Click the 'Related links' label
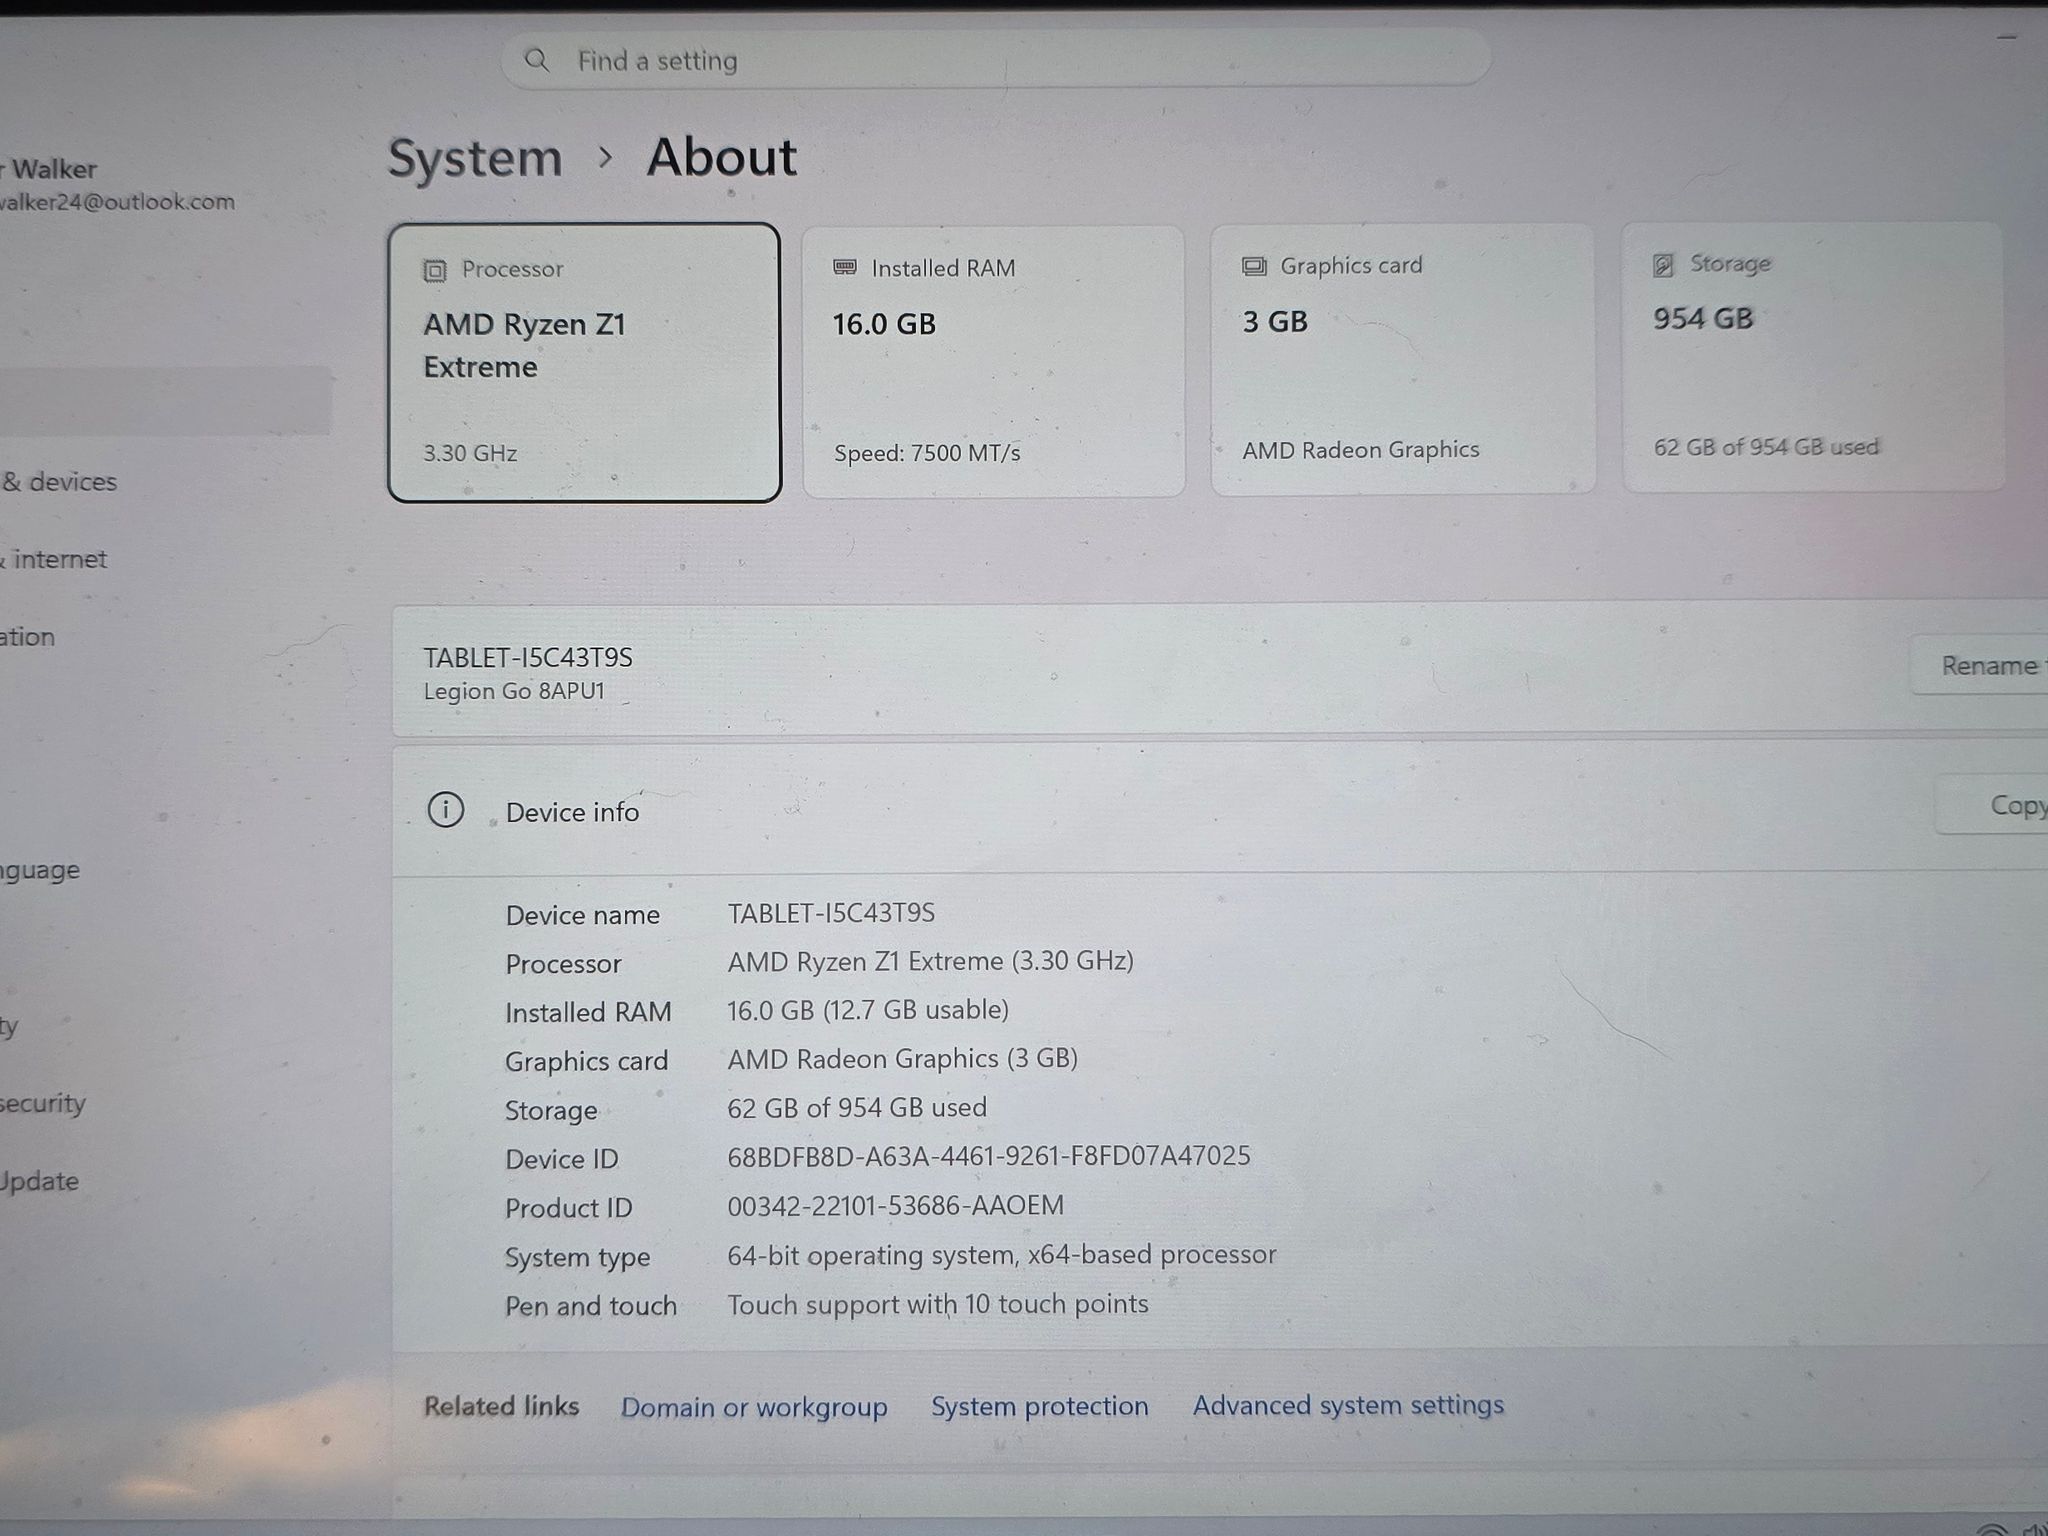The height and width of the screenshot is (1536, 2048). pyautogui.click(x=501, y=1407)
